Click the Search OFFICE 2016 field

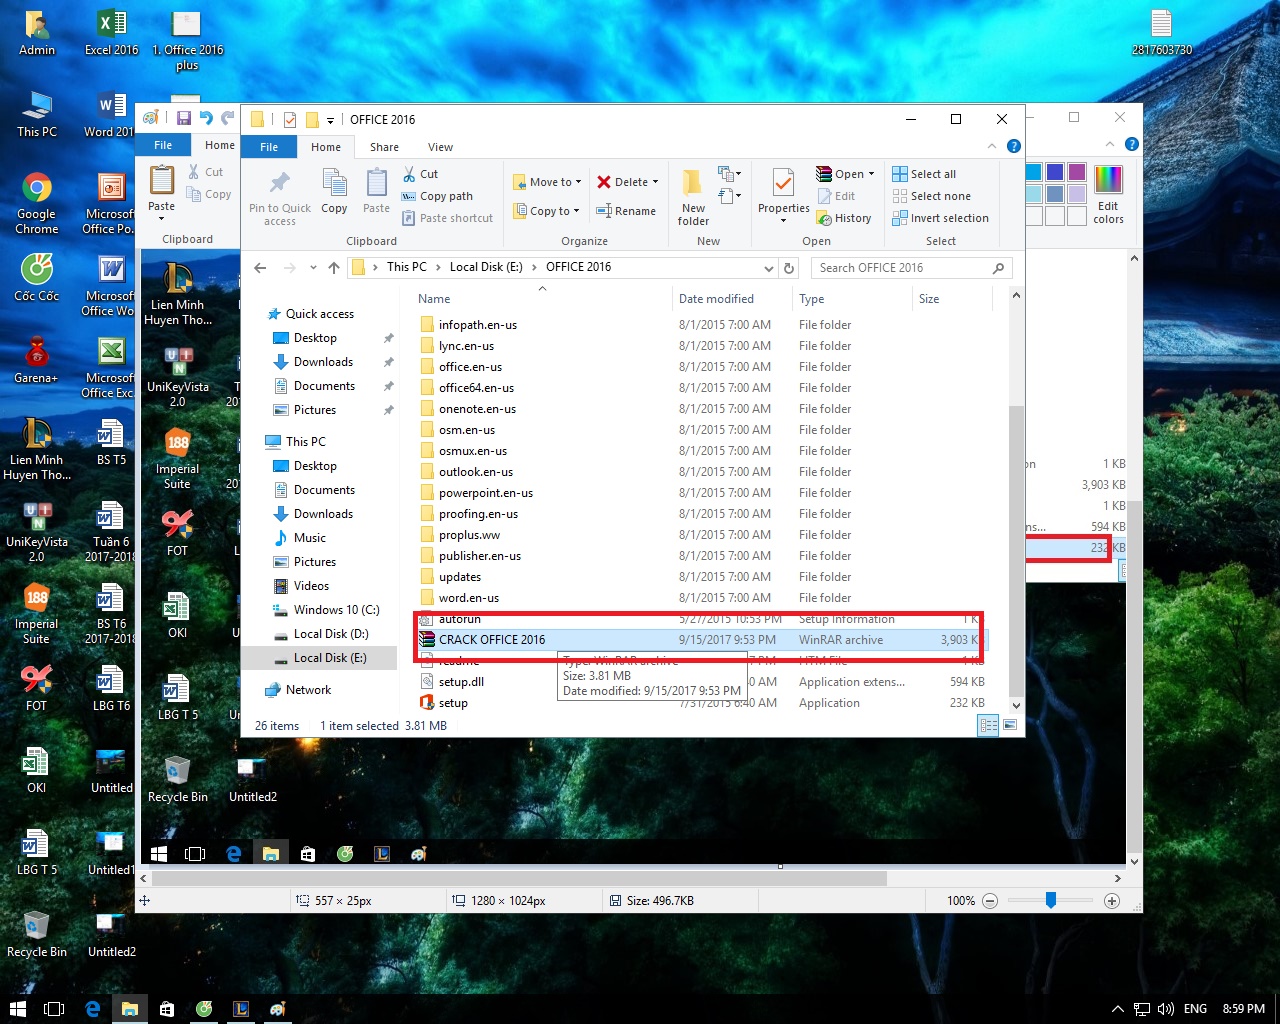(x=911, y=268)
